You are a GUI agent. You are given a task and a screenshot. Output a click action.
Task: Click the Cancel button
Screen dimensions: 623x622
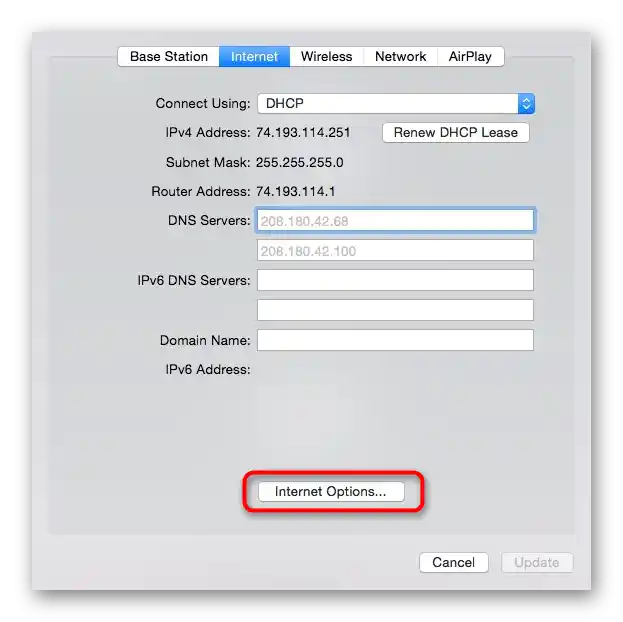tap(454, 562)
